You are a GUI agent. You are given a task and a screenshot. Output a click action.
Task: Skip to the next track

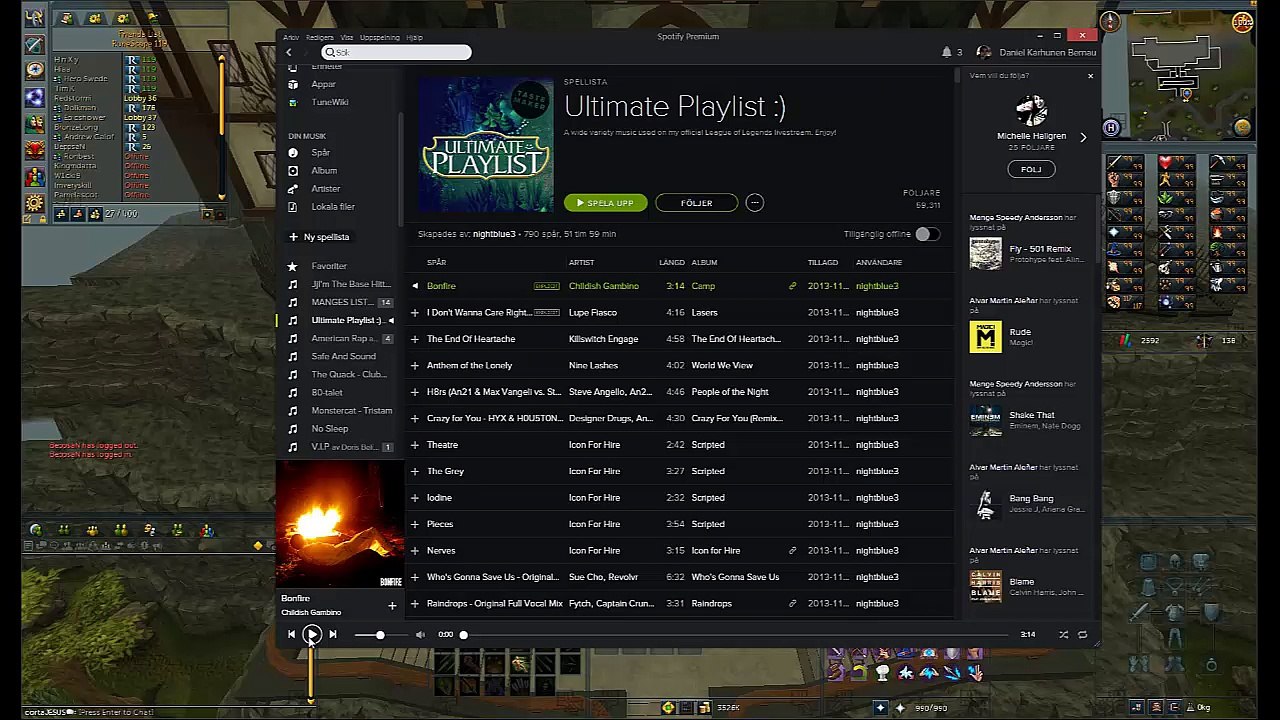333,634
